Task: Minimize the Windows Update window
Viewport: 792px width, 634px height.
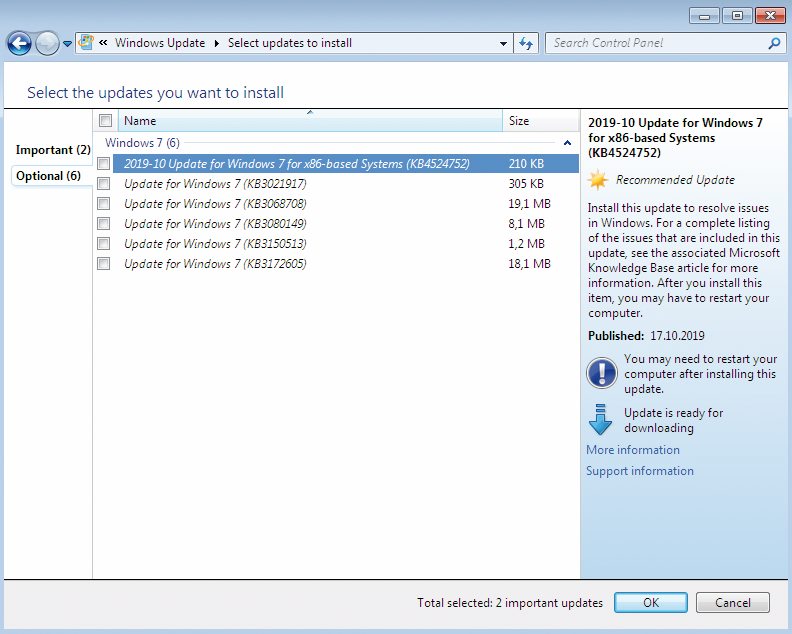Action: 704,16
